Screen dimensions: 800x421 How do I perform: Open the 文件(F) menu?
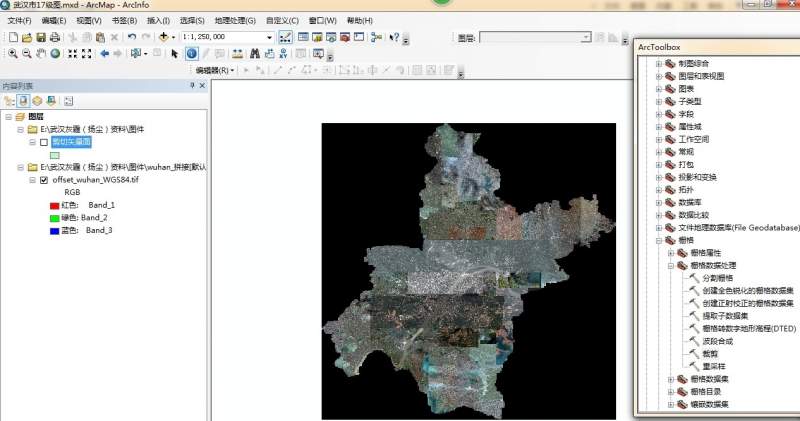[19, 20]
